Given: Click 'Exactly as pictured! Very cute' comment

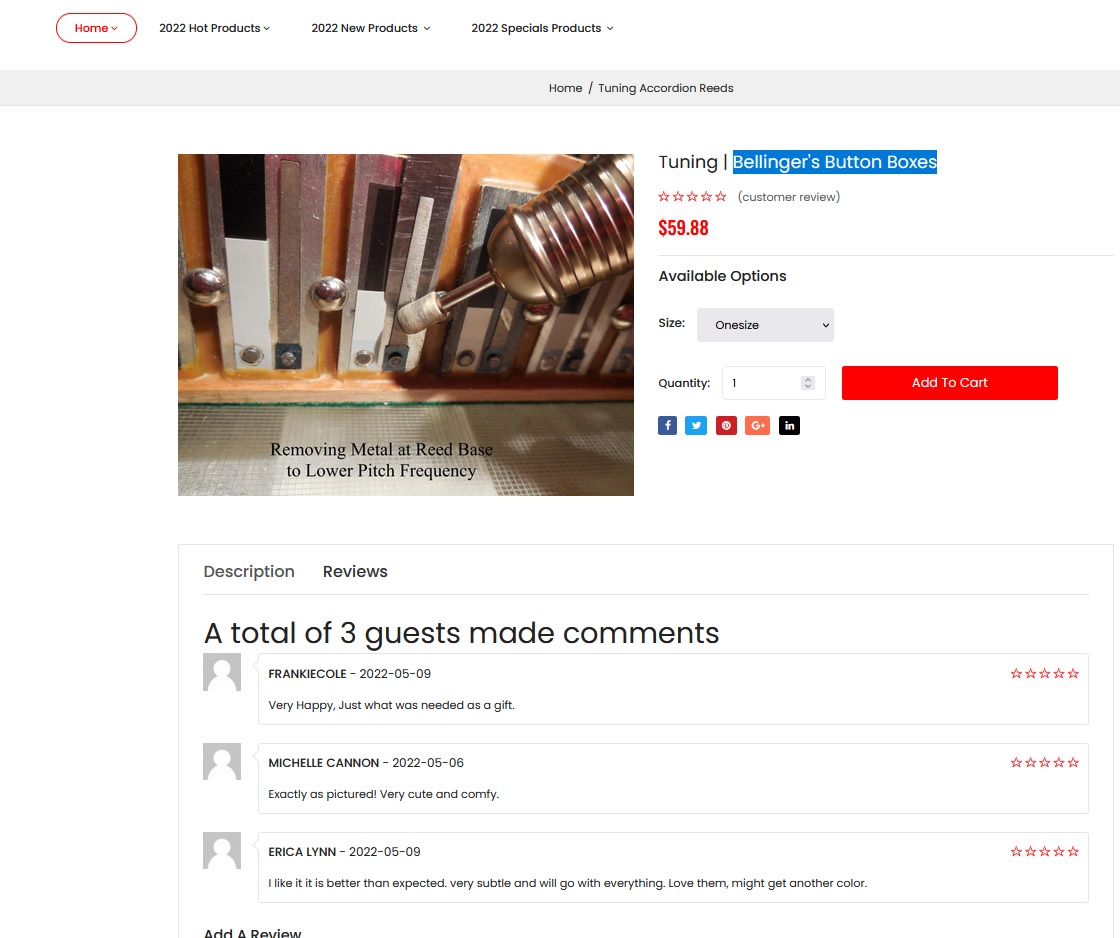Looking at the screenshot, I should 384,794.
